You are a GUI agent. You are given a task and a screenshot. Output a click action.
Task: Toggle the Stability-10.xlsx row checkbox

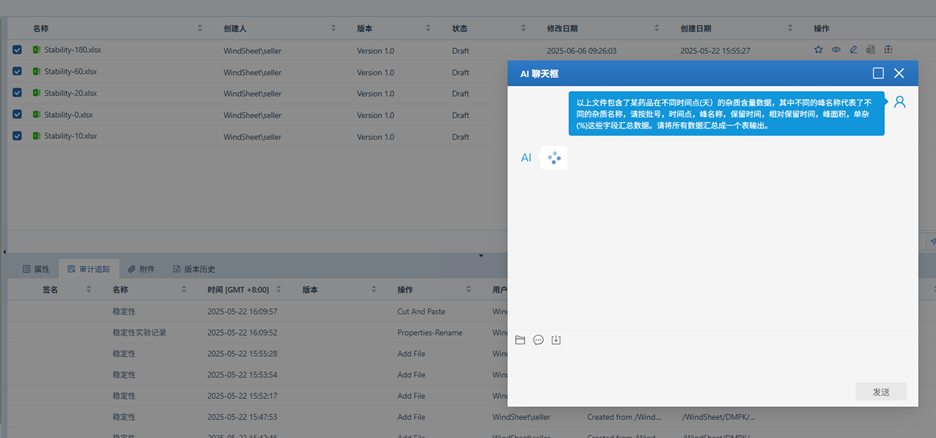[x=17, y=136]
